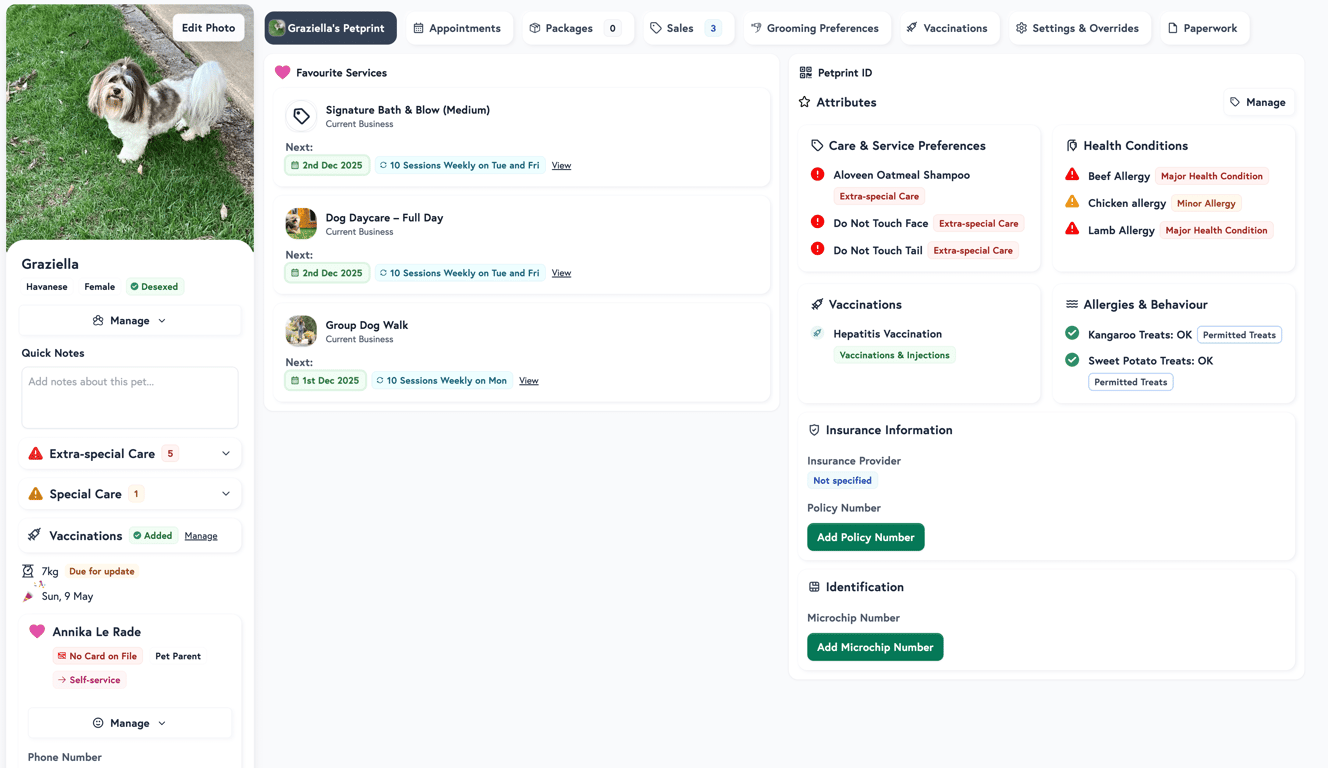Image resolution: width=1328 pixels, height=768 pixels.
Task: Click the Desexed badge
Action: pyautogui.click(x=155, y=287)
